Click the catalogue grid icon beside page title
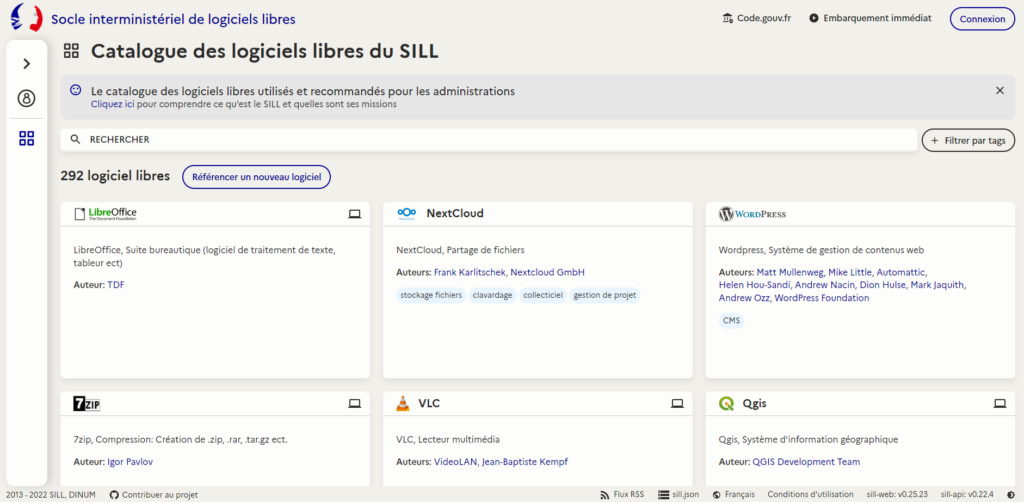This screenshot has width=1024, height=502. [71, 51]
